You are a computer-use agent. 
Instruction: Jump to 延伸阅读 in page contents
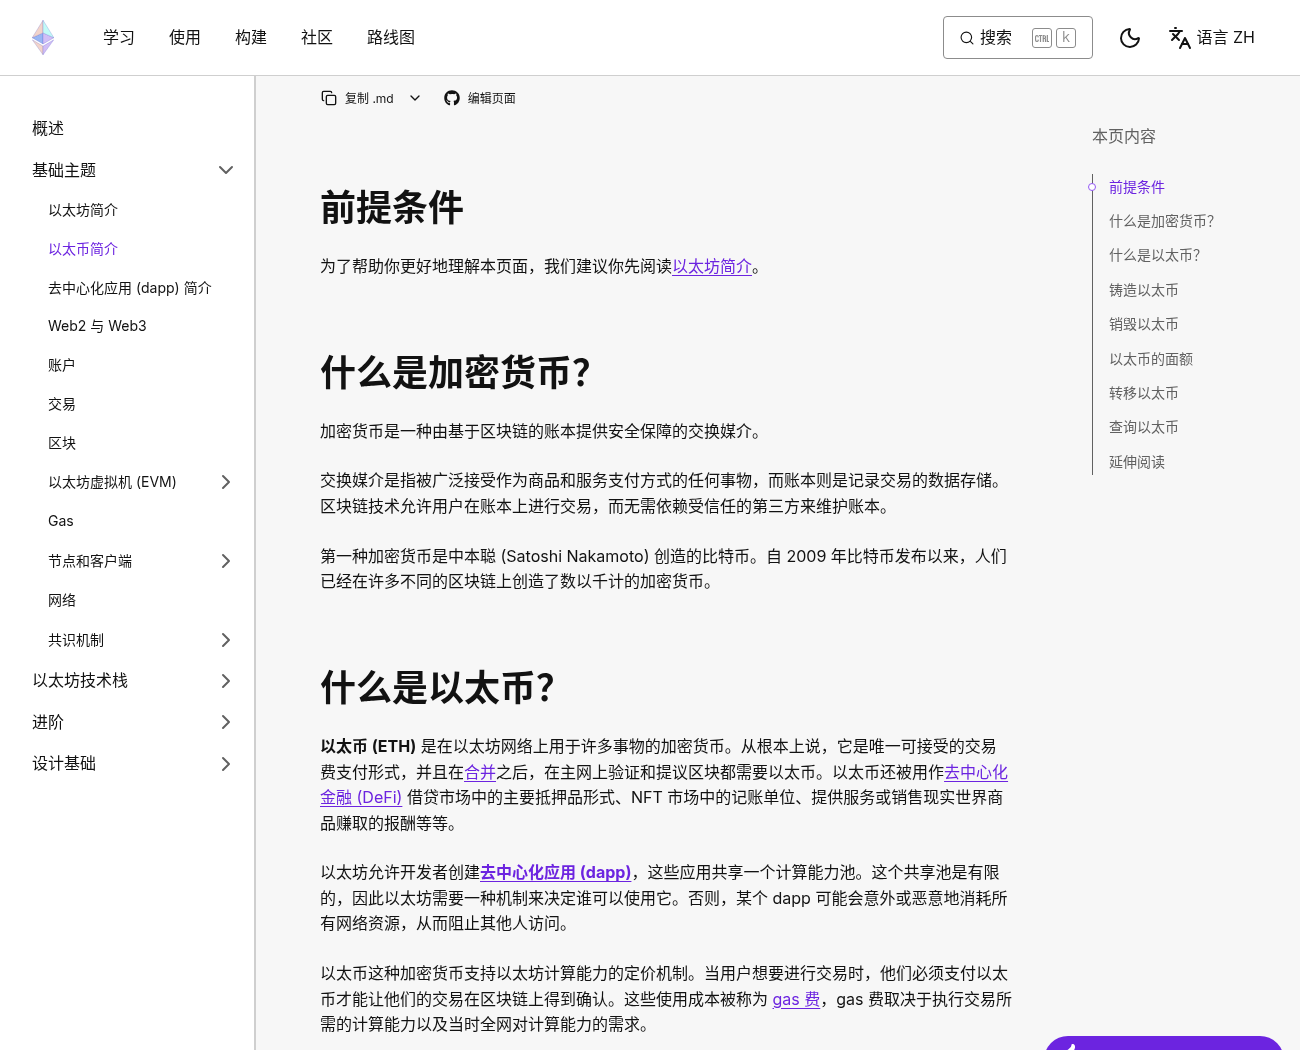(x=1137, y=462)
